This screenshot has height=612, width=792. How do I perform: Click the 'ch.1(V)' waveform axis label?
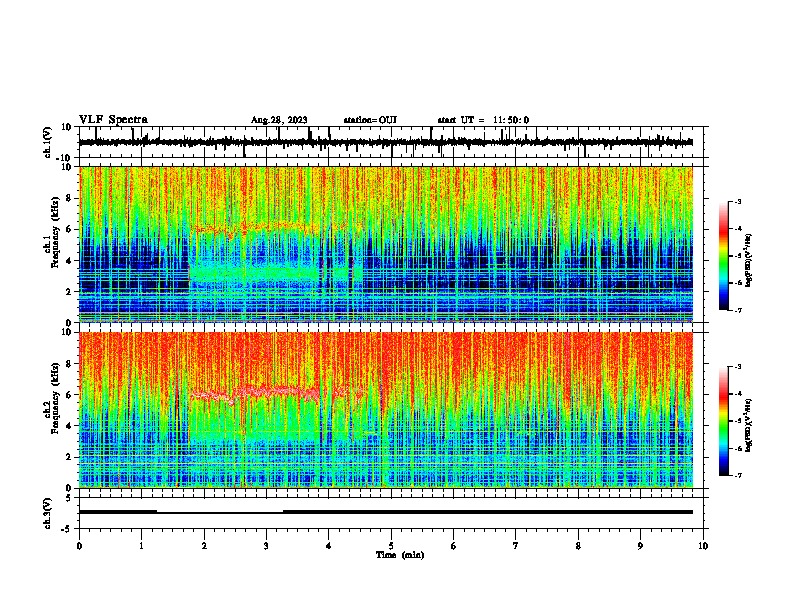48,142
